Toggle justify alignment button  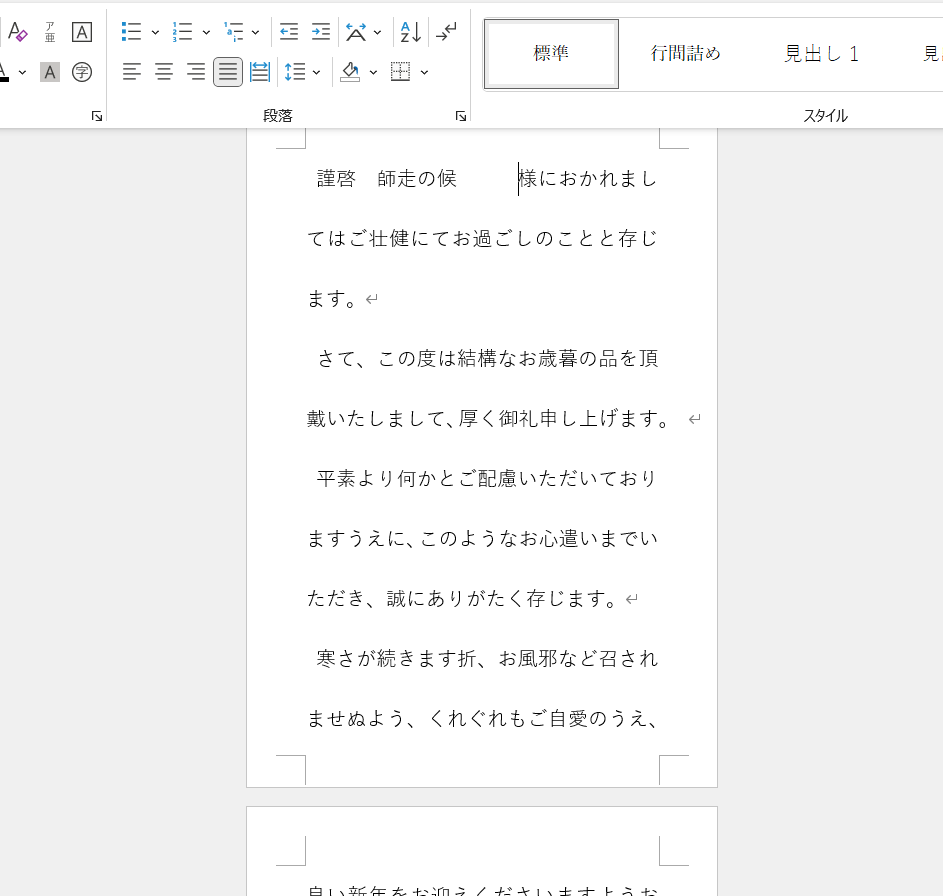228,72
